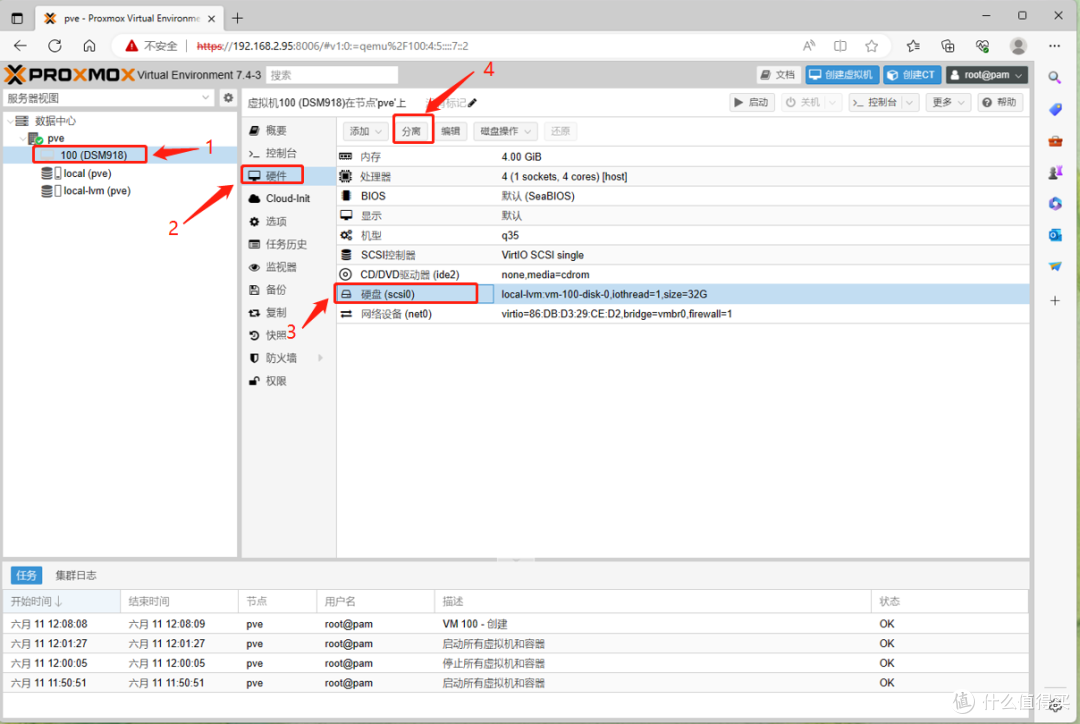The image size is (1080, 724).
Task: Click the browser address bar URL
Action: click(x=333, y=45)
